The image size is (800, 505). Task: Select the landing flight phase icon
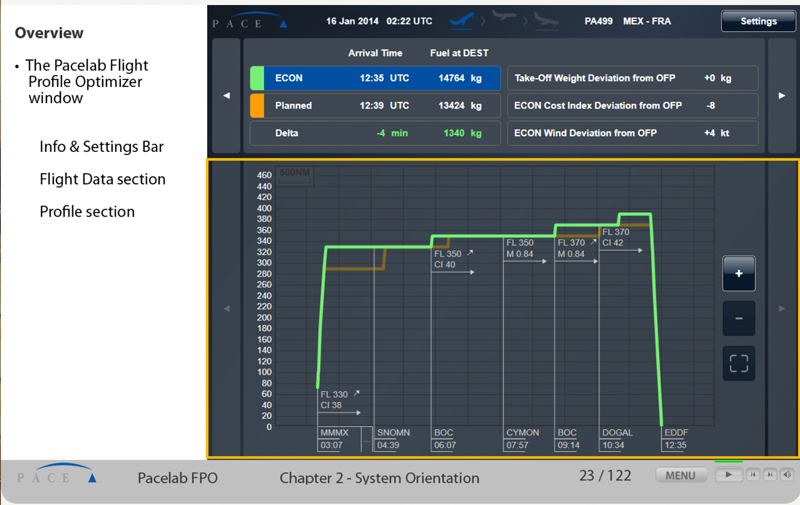[x=547, y=21]
